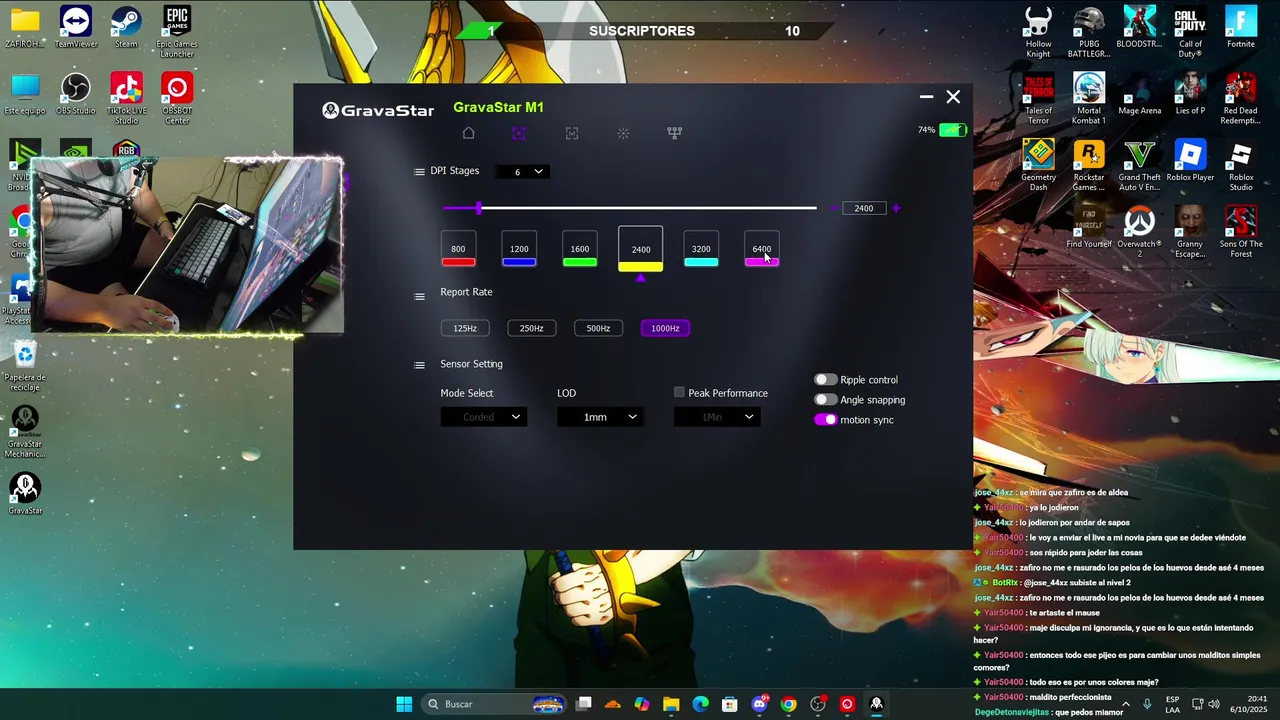This screenshot has width=1280, height=720.
Task: Set report rate to 125Hz
Action: [x=465, y=328]
